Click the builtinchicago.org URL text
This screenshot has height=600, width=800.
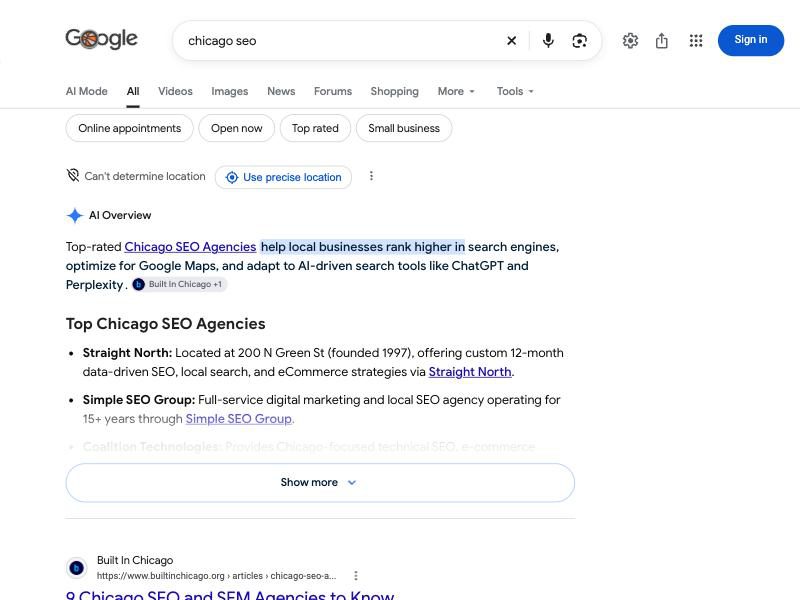[216, 576]
